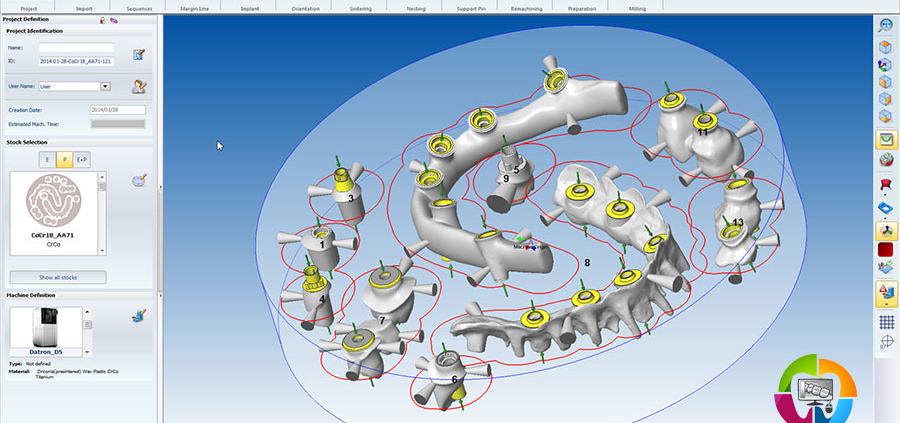The width and height of the screenshot is (900, 423).
Task: Select the first cube view icon
Action: (x=886, y=48)
